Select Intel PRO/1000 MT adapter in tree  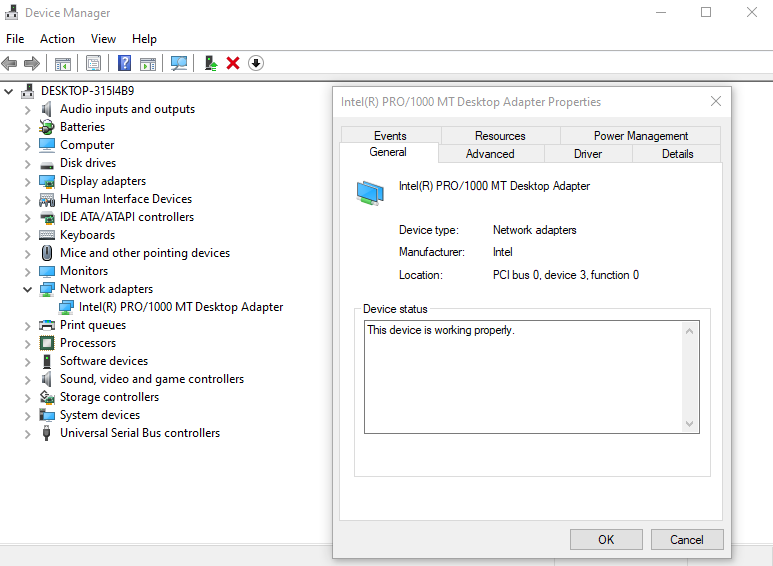[180, 307]
